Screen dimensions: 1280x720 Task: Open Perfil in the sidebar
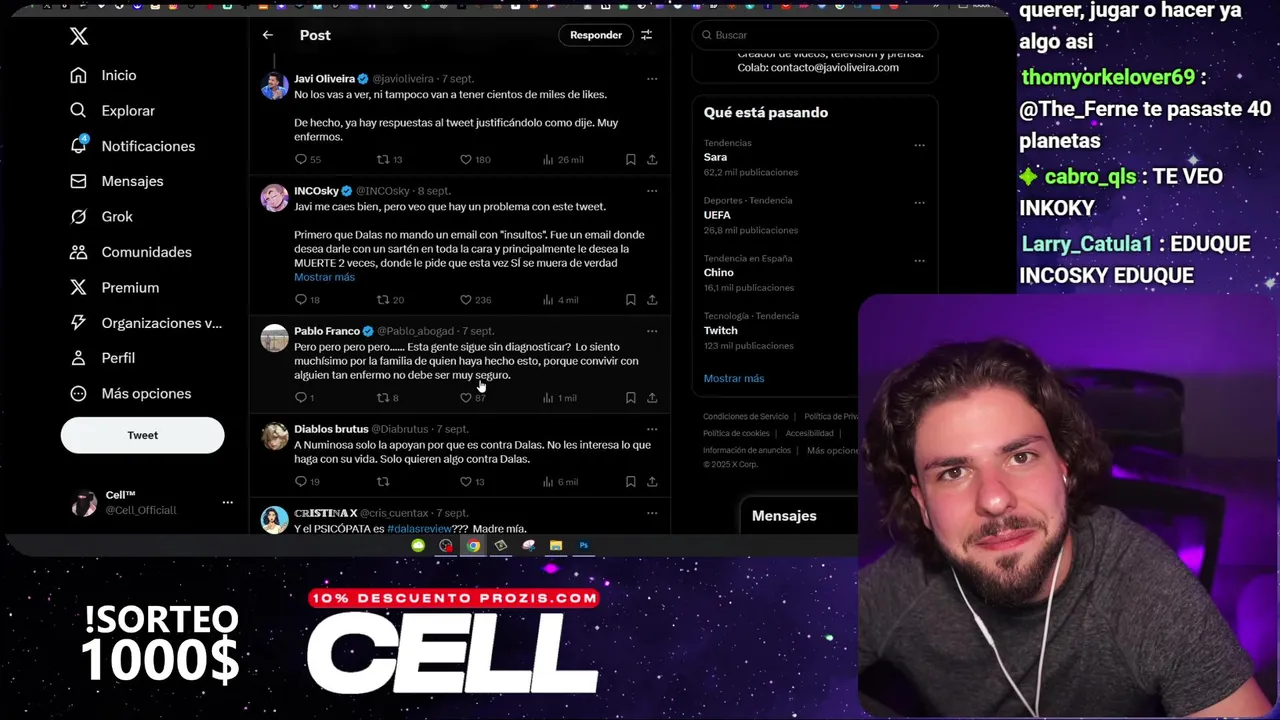(x=102, y=358)
